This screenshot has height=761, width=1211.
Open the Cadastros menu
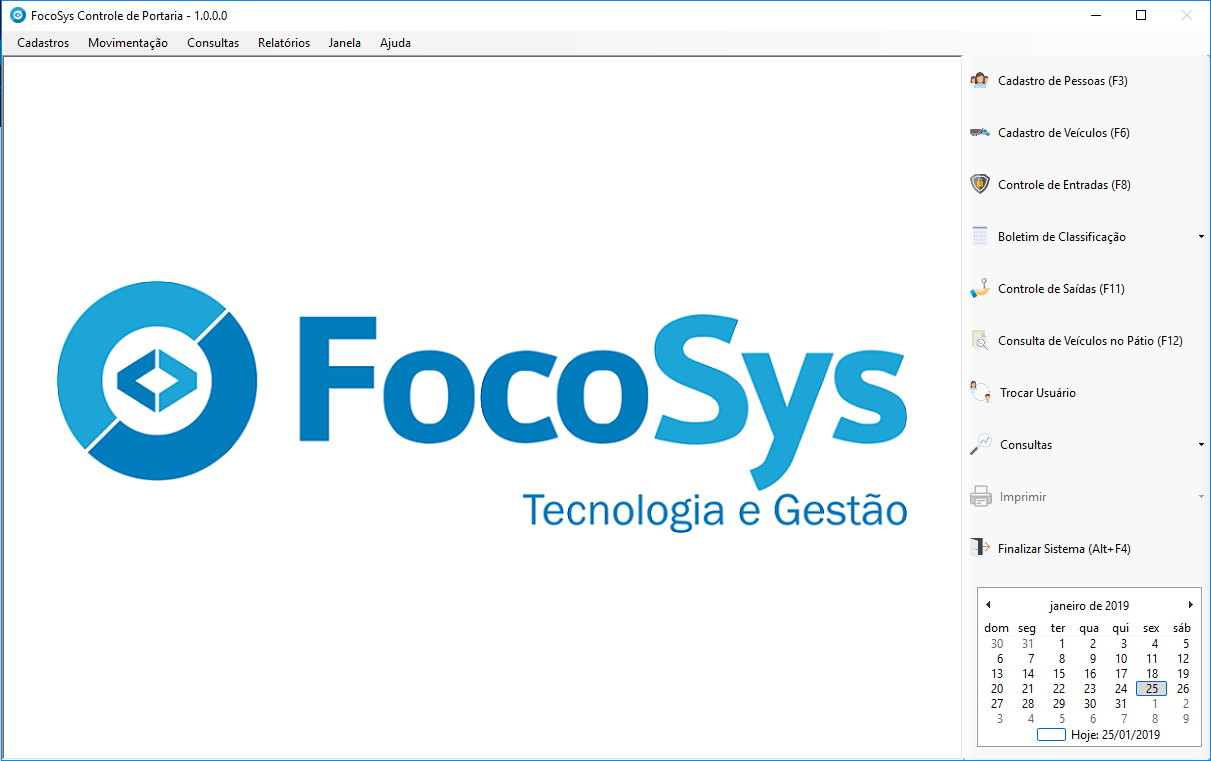(x=43, y=43)
